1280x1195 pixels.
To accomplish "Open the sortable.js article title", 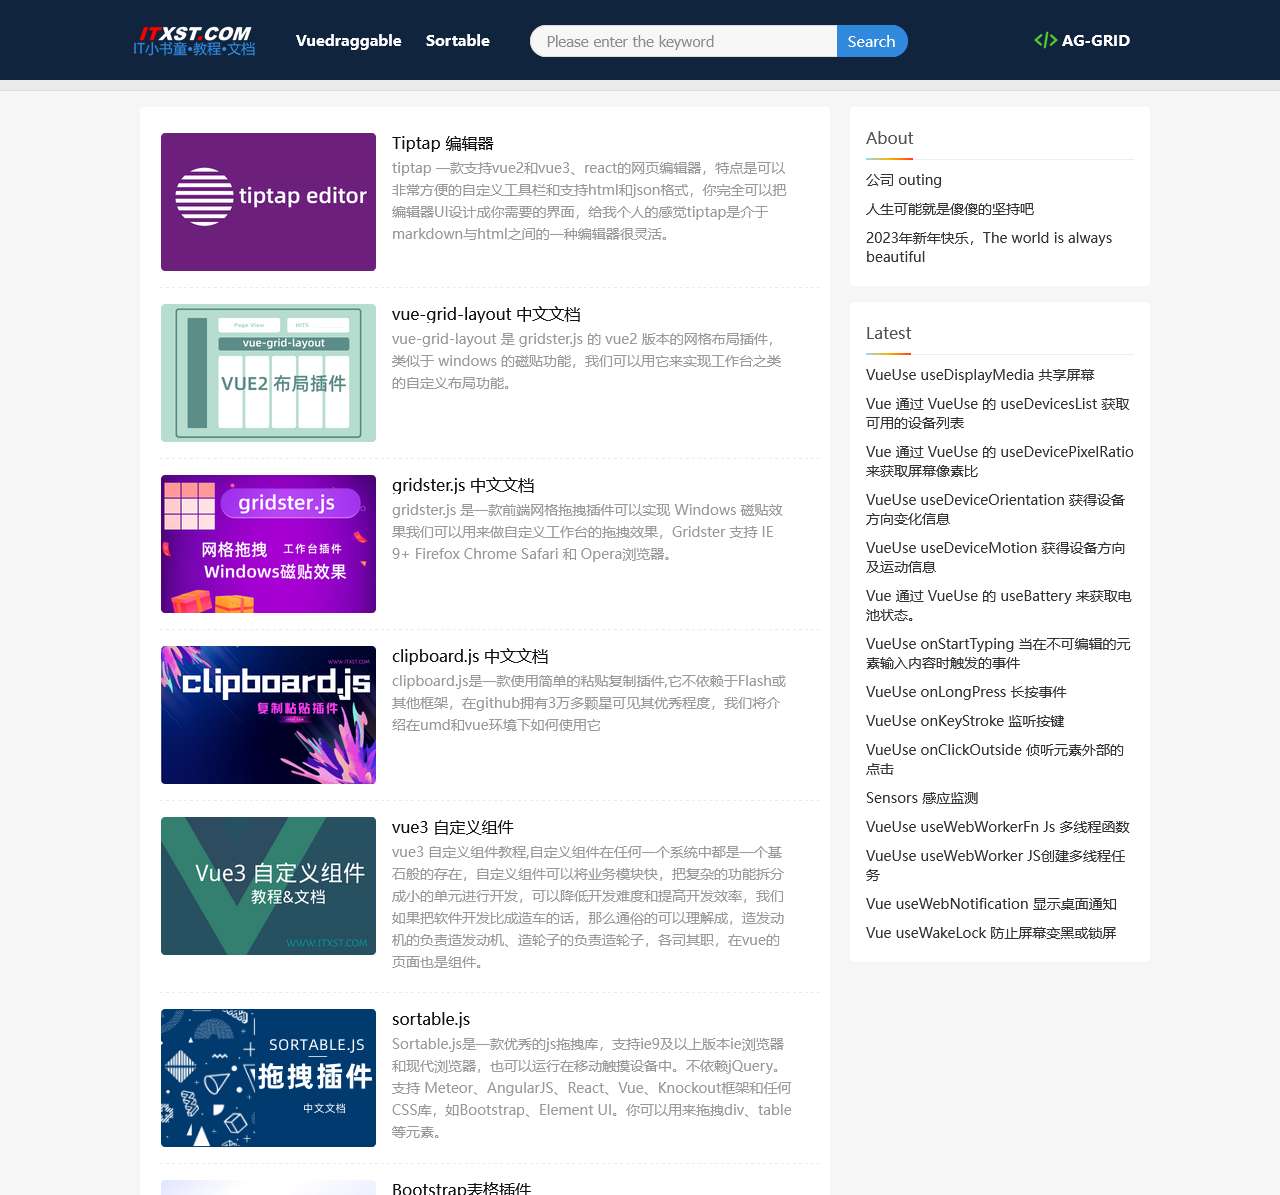I will tap(431, 1019).
